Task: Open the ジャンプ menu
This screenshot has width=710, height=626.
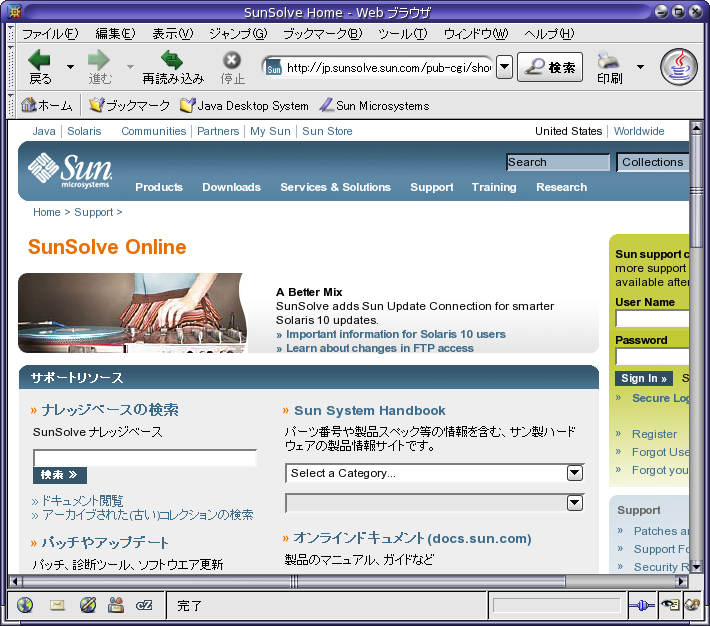Action: pos(238,34)
